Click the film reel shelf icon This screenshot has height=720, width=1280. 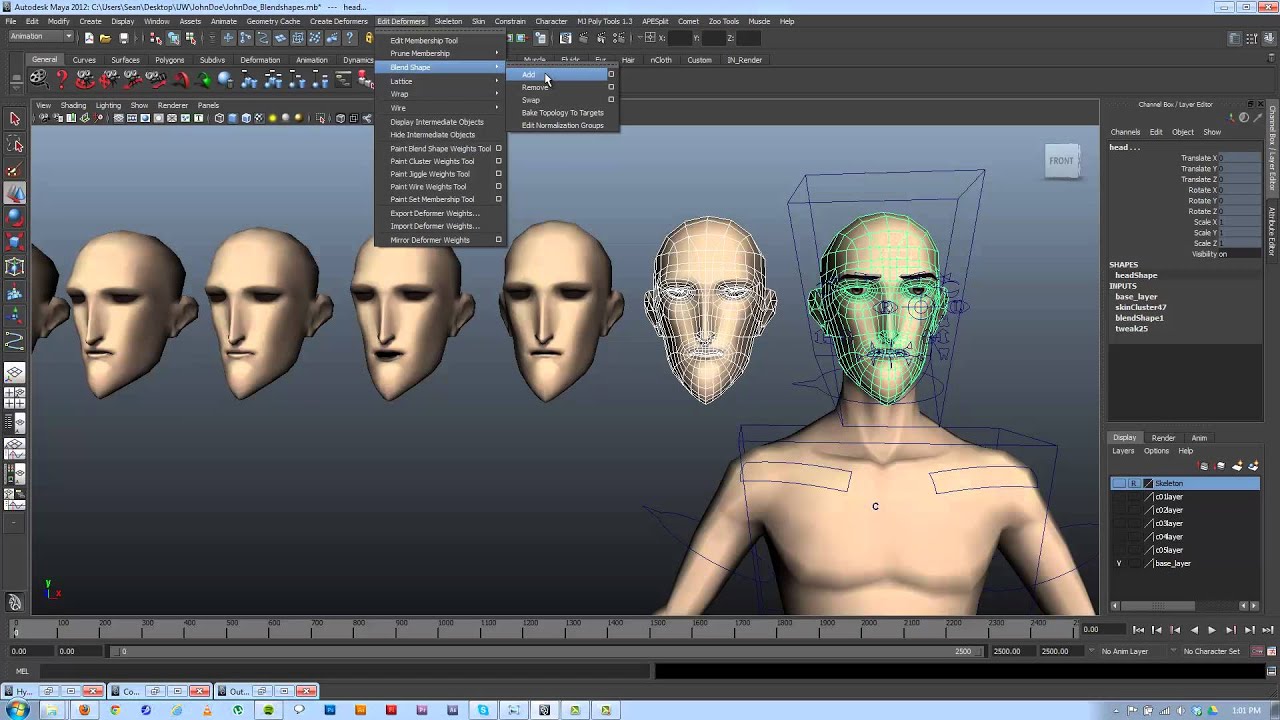coord(38,79)
